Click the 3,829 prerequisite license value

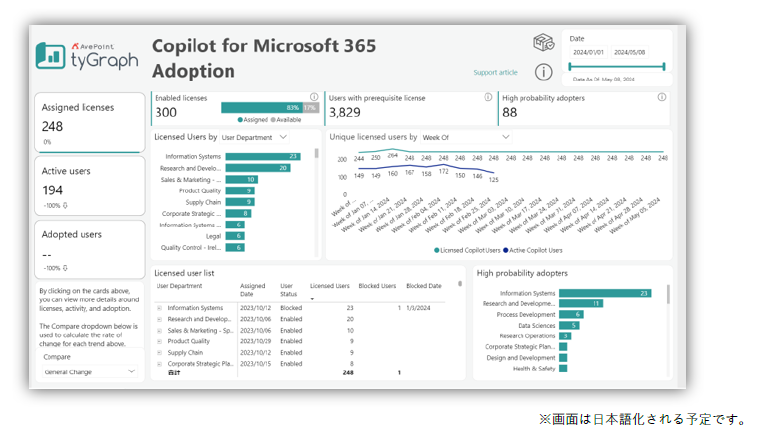point(345,113)
